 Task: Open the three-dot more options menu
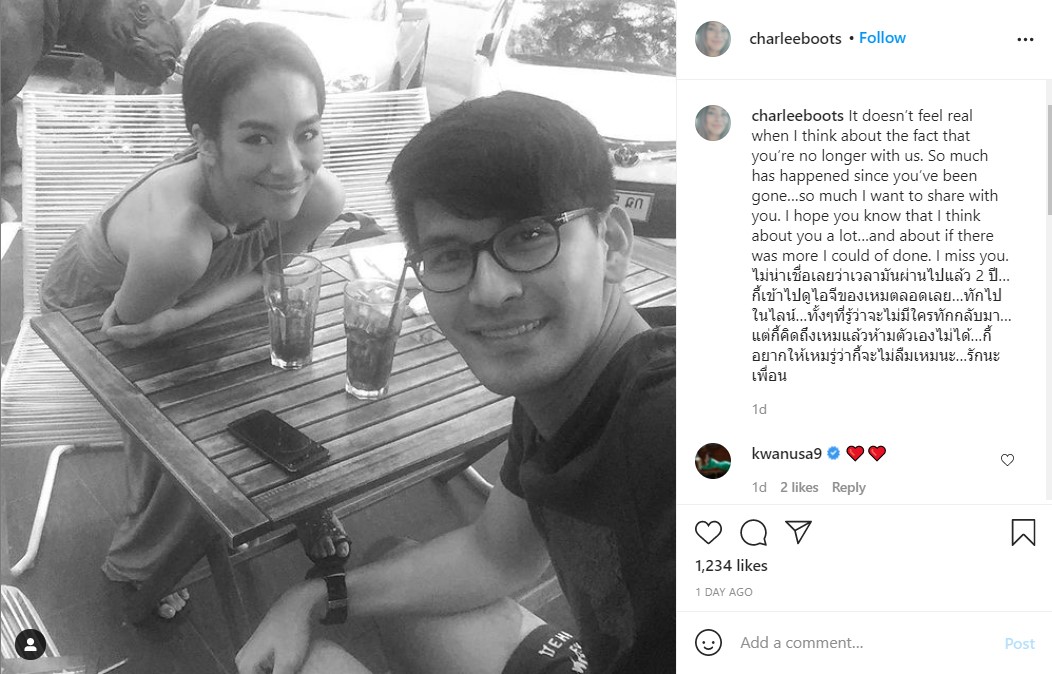click(1025, 40)
